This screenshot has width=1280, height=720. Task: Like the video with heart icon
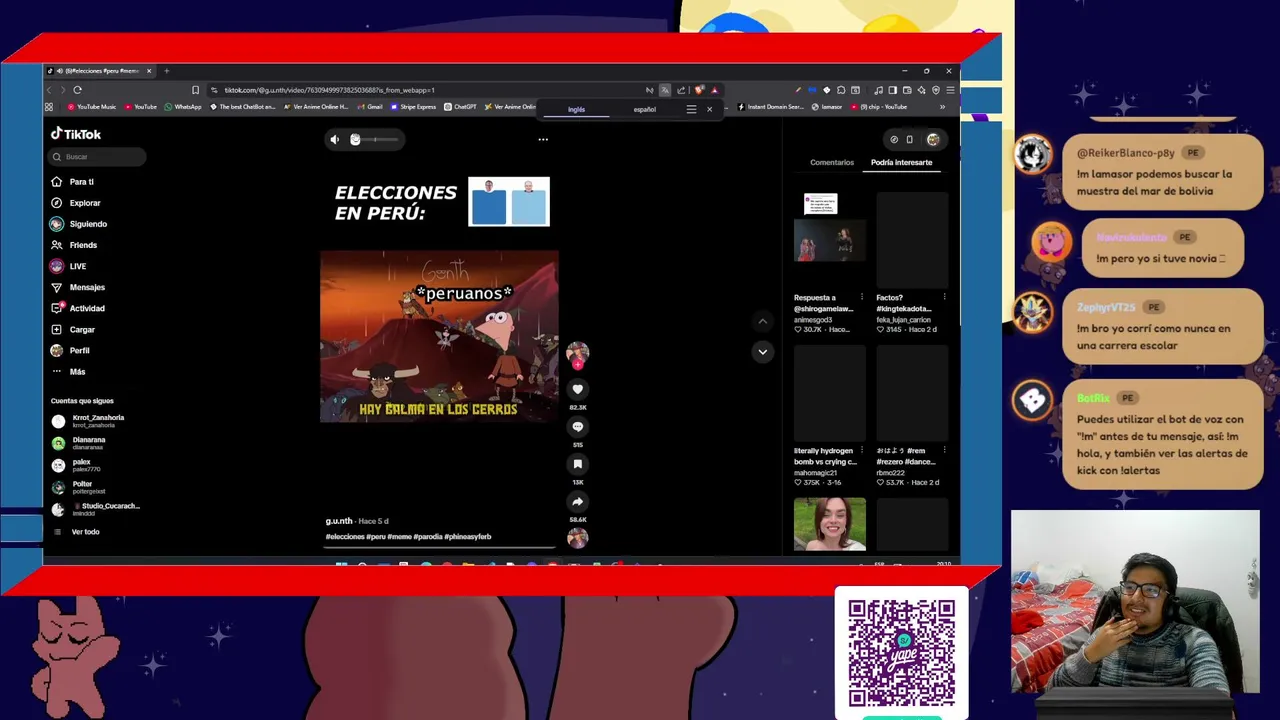pos(577,389)
